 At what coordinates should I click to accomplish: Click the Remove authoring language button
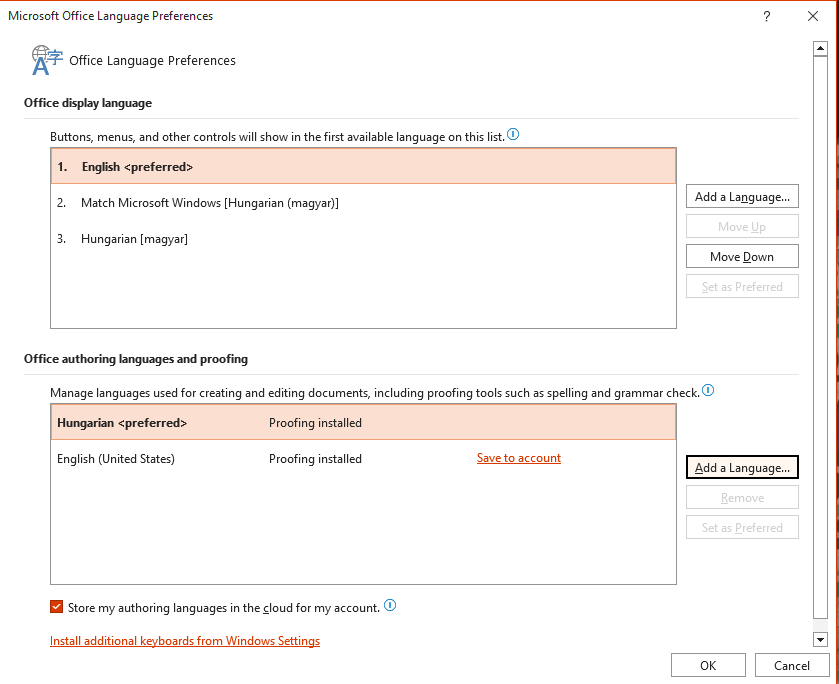[x=742, y=497]
